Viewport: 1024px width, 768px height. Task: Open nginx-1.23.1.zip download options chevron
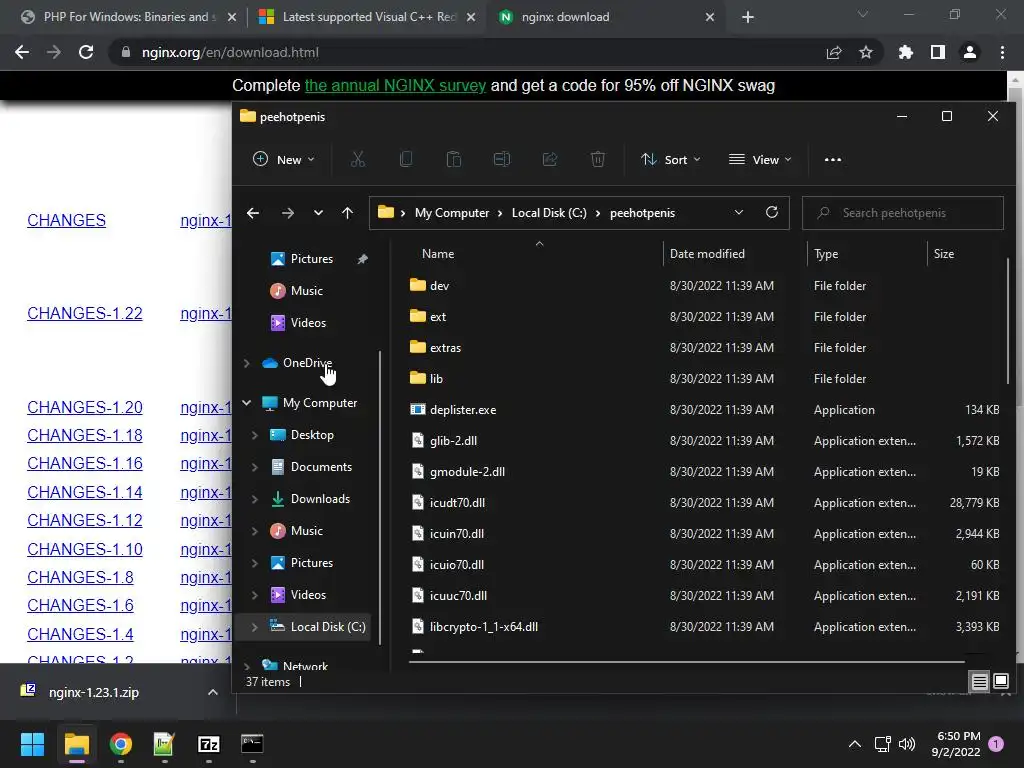click(213, 692)
